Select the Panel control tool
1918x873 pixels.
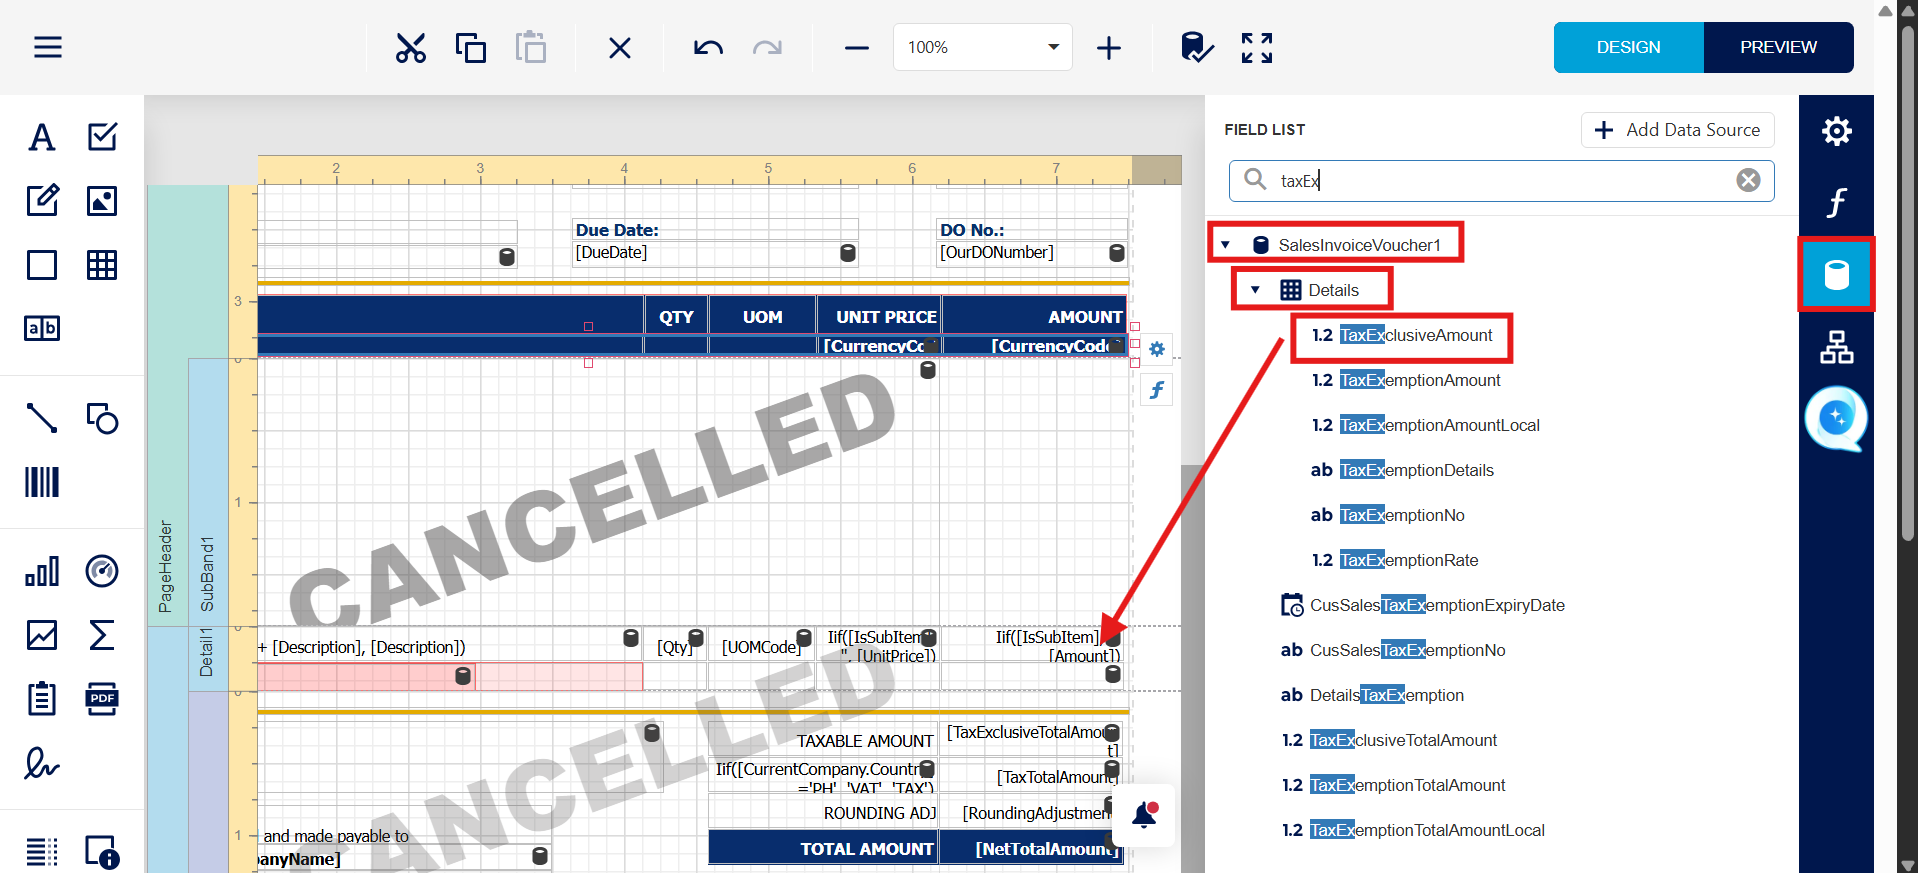[x=42, y=265]
